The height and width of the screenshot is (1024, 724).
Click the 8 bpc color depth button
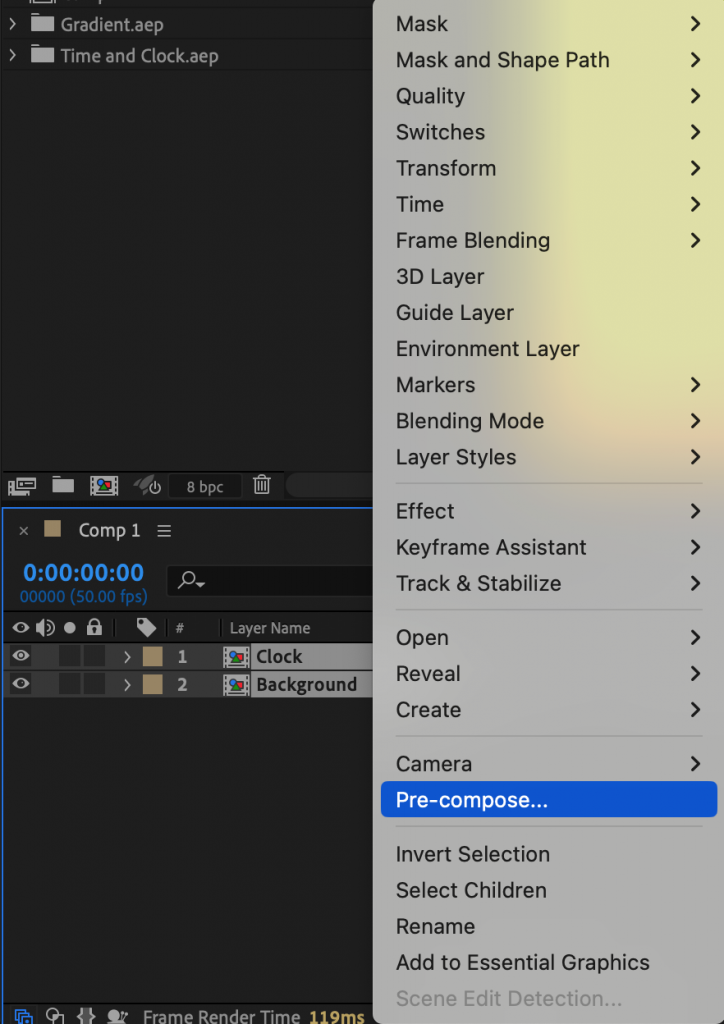[x=205, y=485]
